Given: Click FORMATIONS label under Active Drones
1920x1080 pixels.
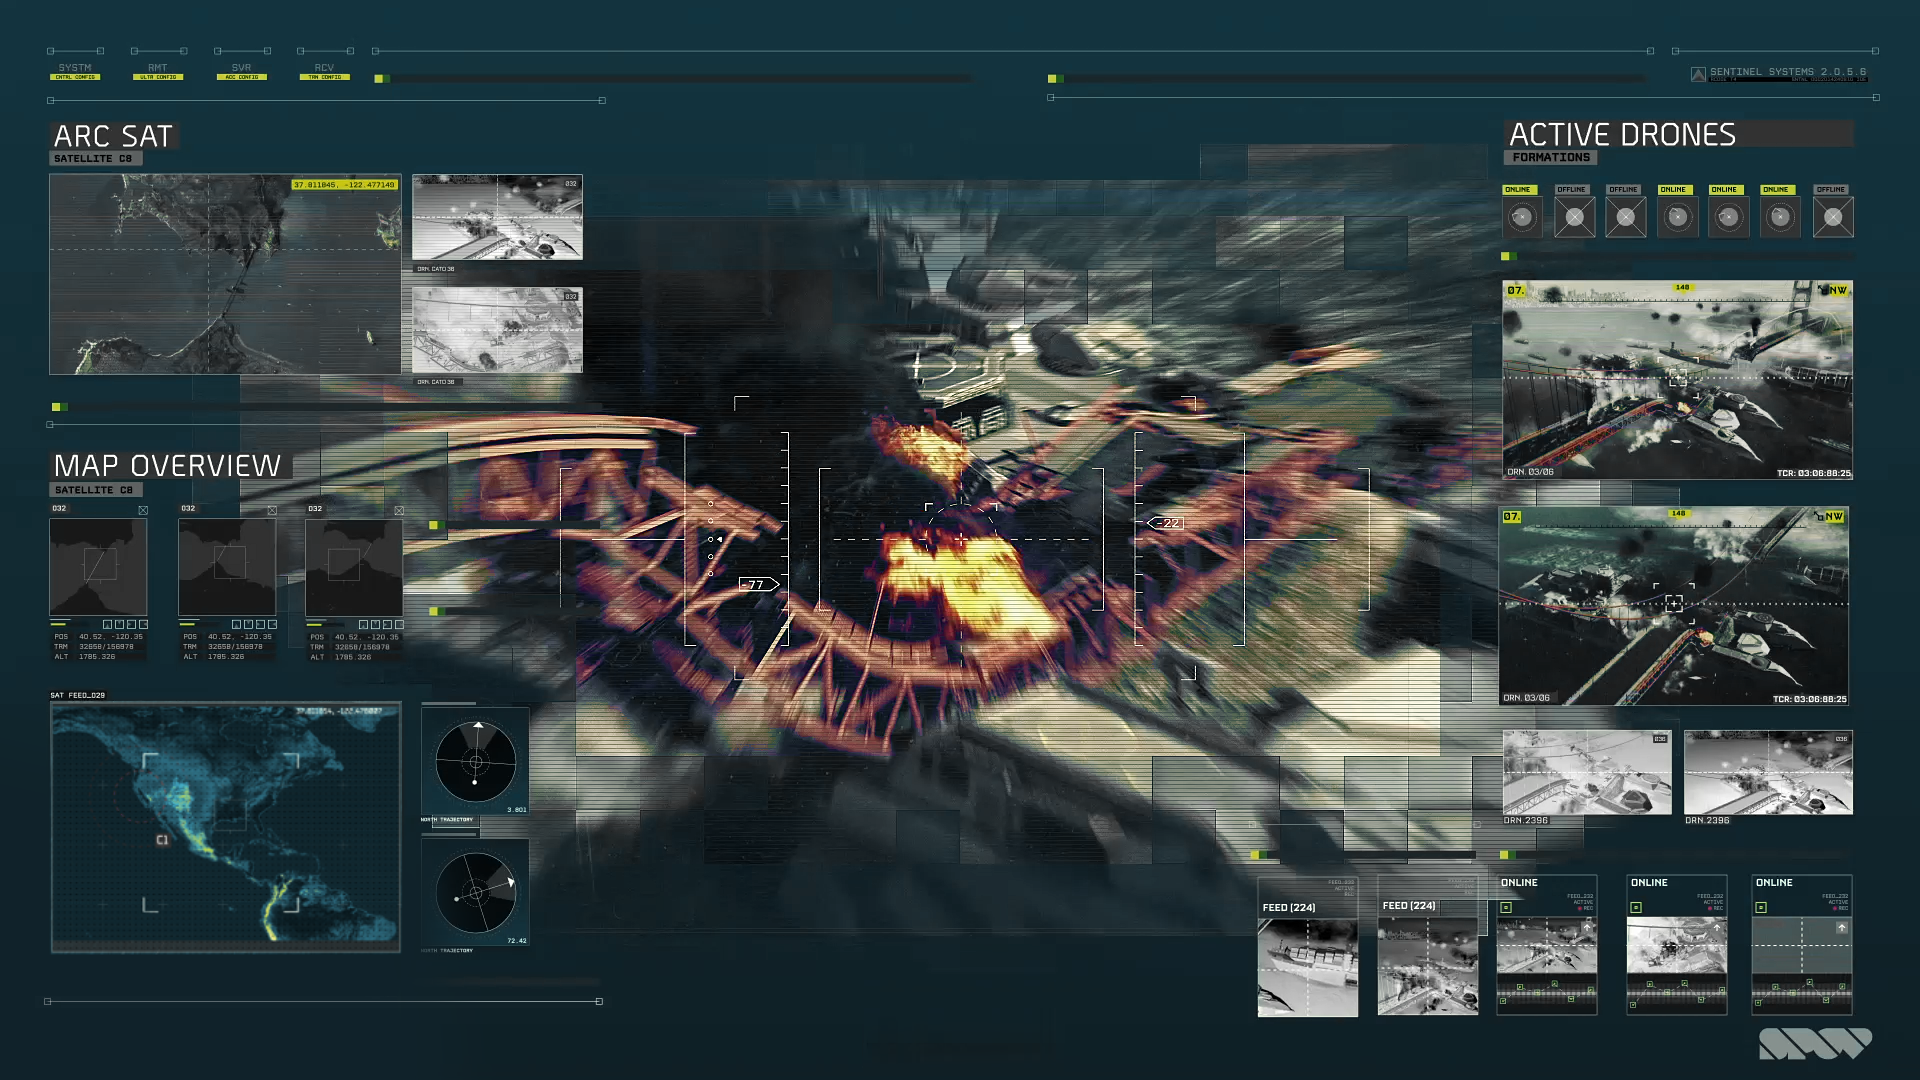Looking at the screenshot, I should click(1551, 158).
